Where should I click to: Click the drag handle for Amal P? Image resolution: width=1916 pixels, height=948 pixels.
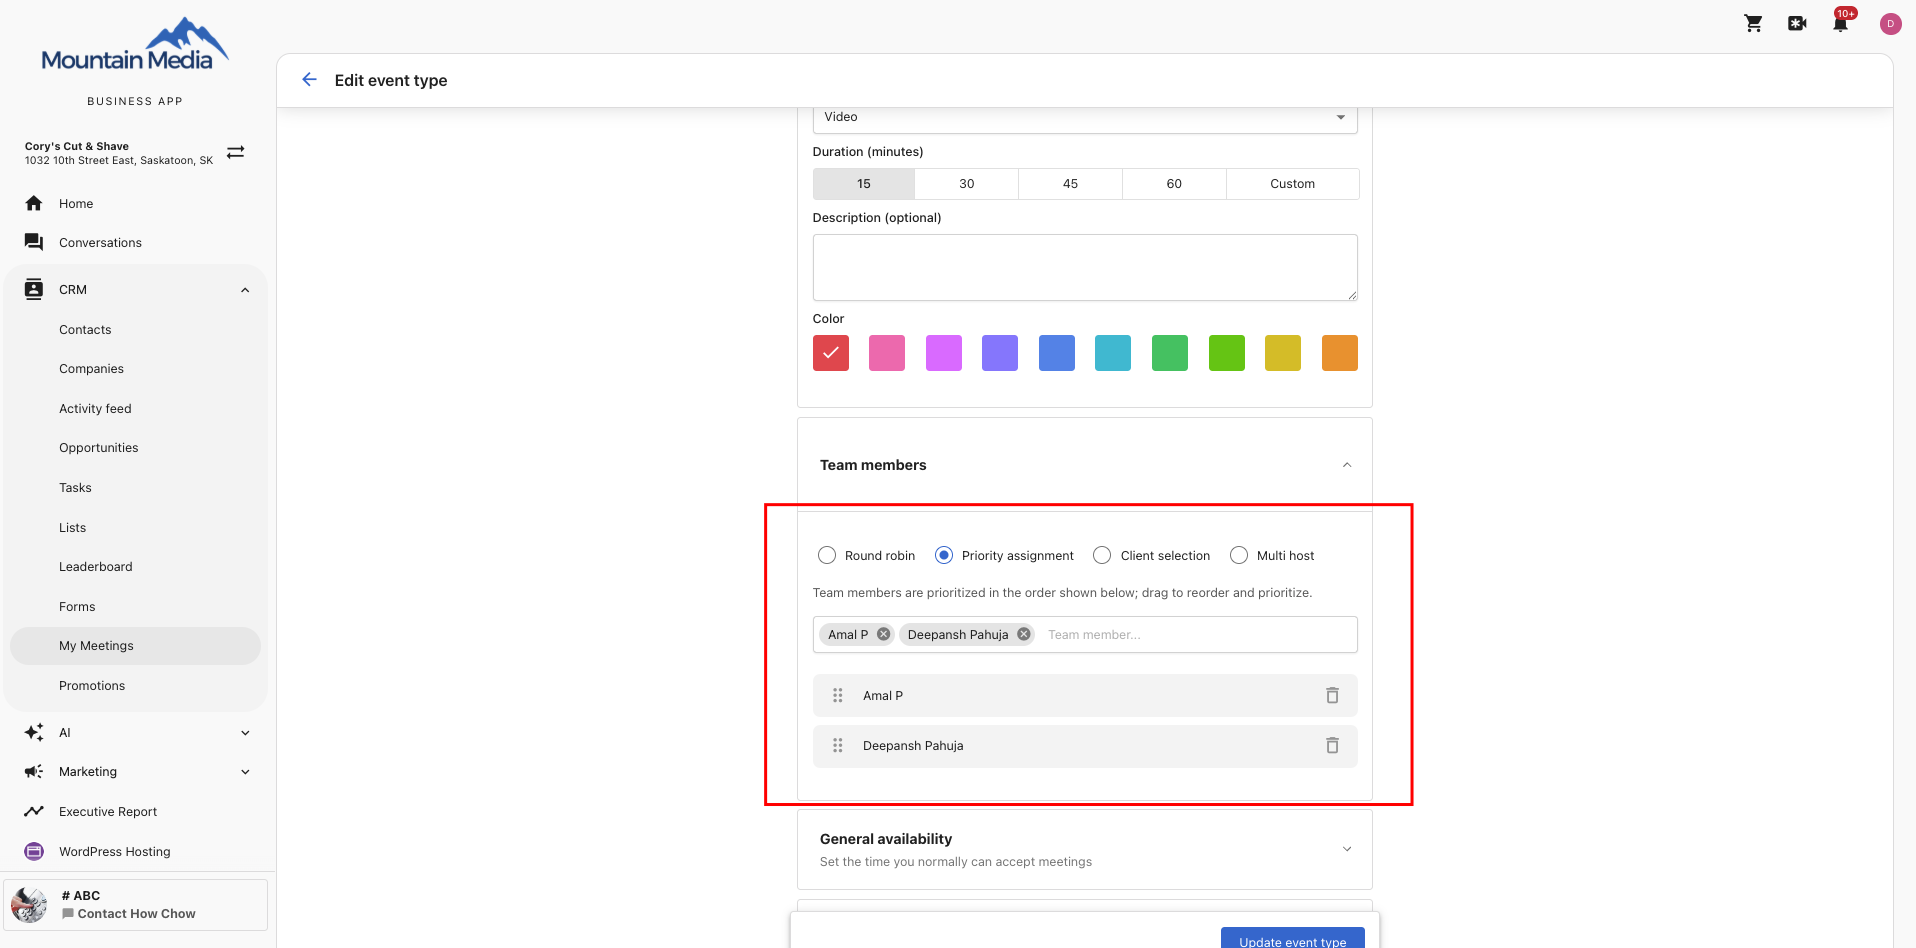pyautogui.click(x=838, y=695)
